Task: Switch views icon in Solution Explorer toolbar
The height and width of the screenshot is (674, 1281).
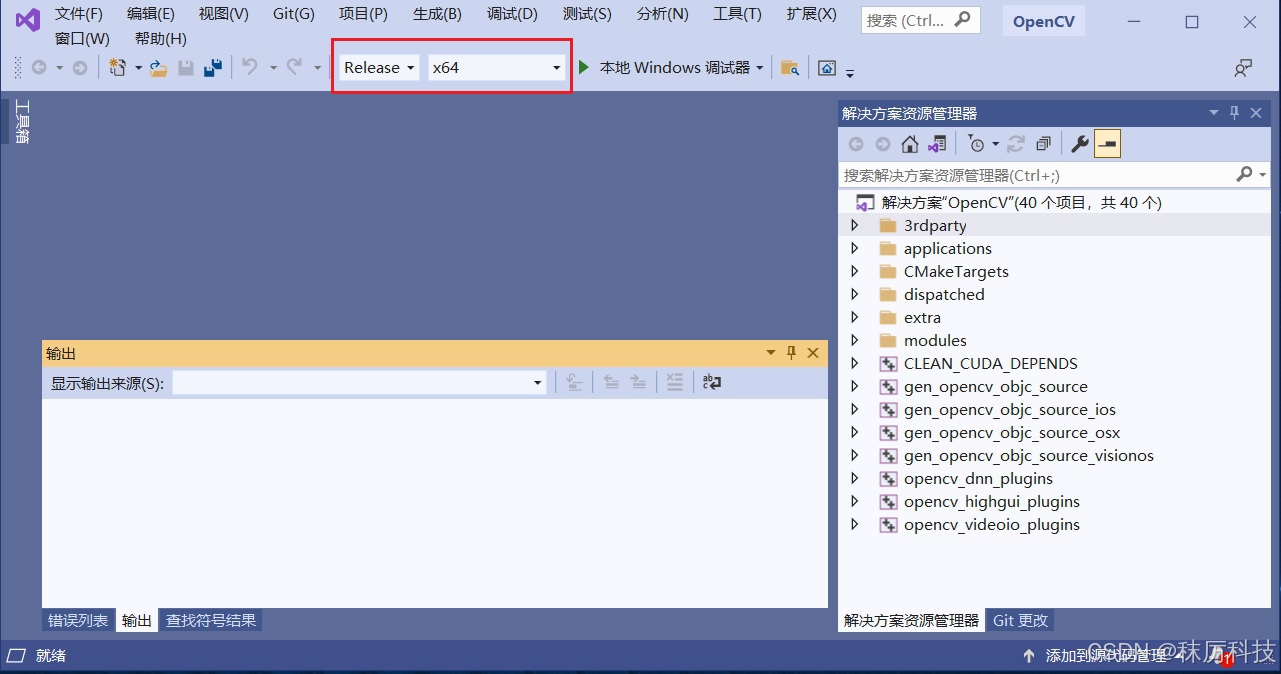Action: click(937, 144)
